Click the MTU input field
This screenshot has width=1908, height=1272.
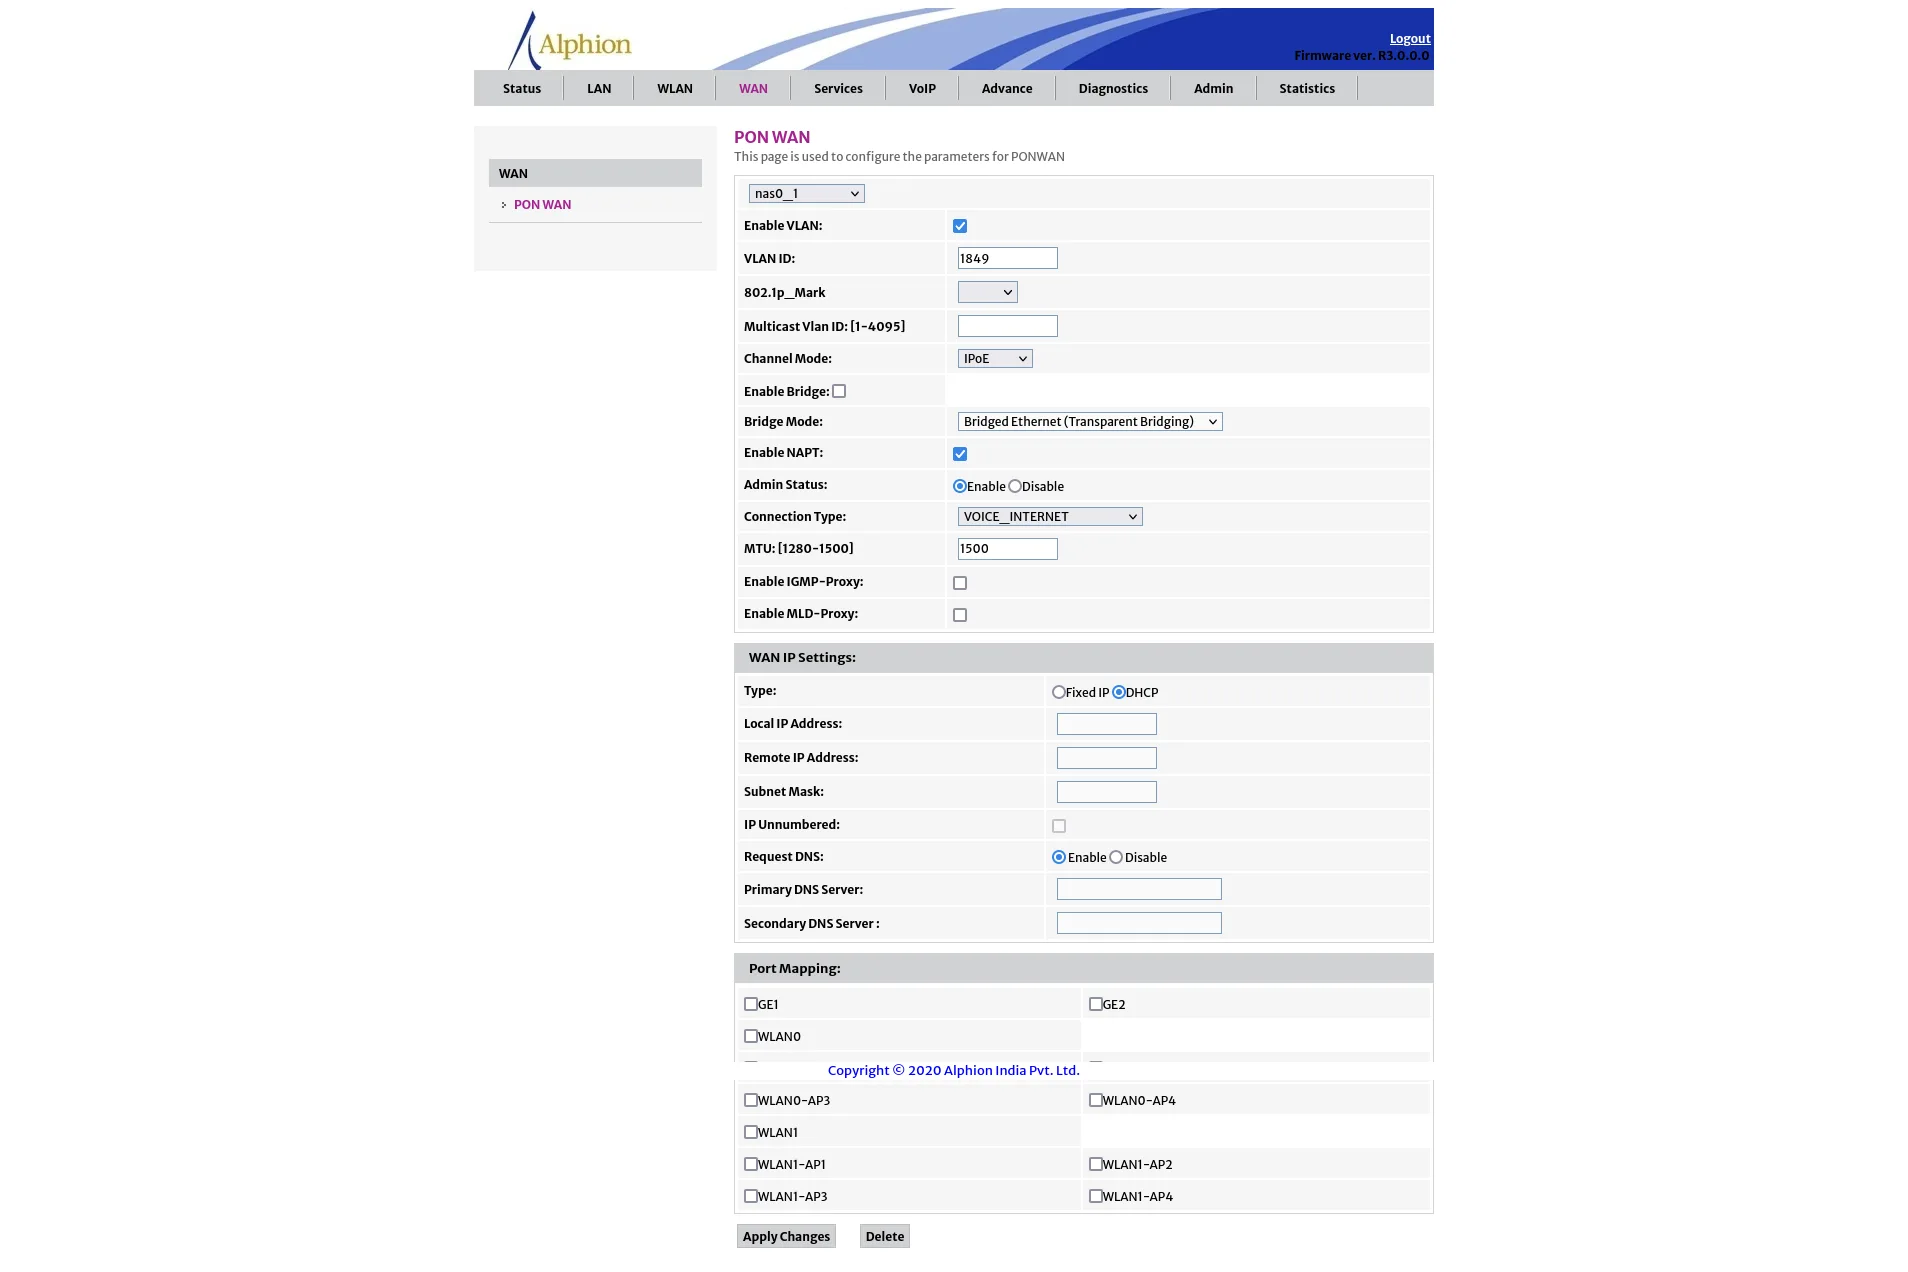coord(1007,549)
